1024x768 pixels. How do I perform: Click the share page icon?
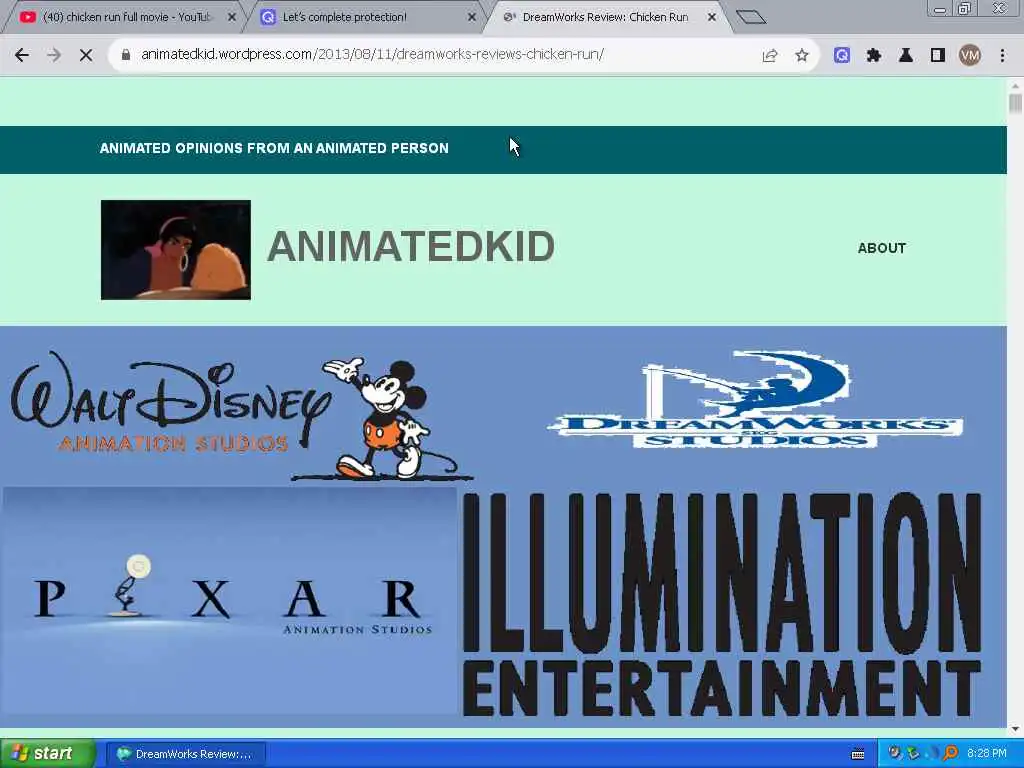coord(770,56)
